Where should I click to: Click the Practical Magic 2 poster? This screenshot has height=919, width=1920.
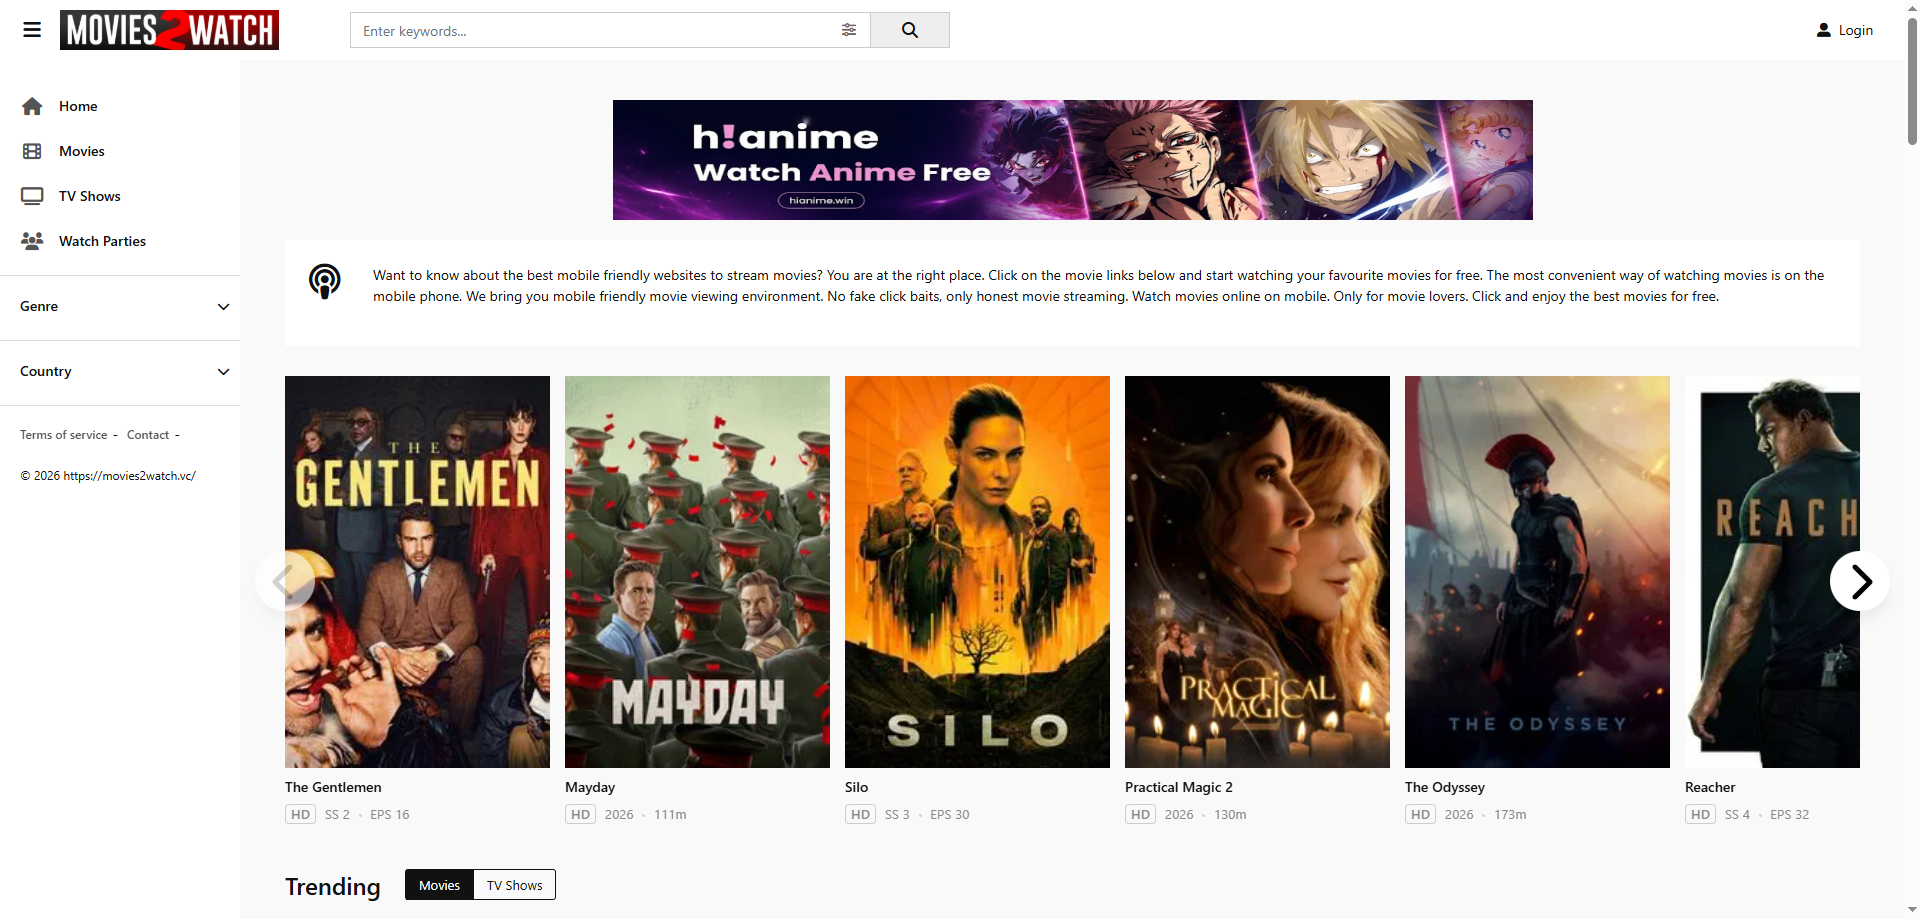point(1257,572)
